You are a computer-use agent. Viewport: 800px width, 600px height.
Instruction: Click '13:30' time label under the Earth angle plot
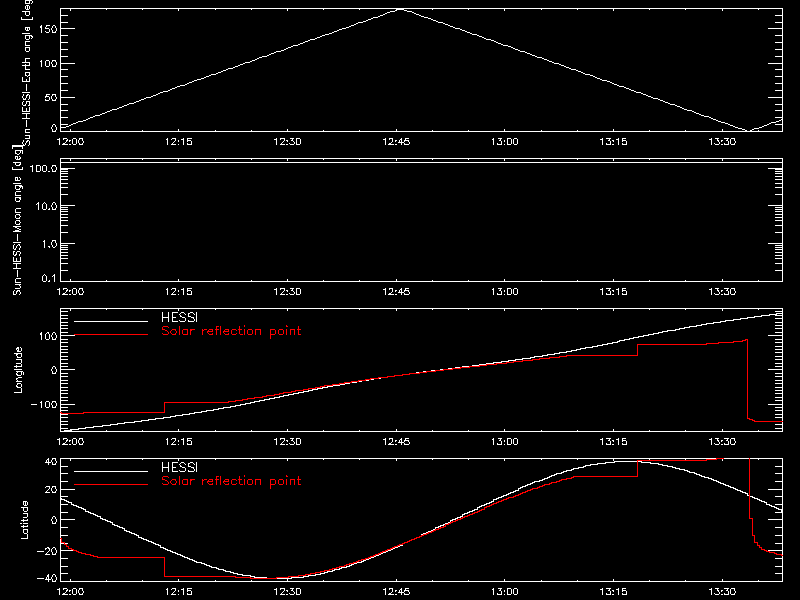click(x=722, y=142)
